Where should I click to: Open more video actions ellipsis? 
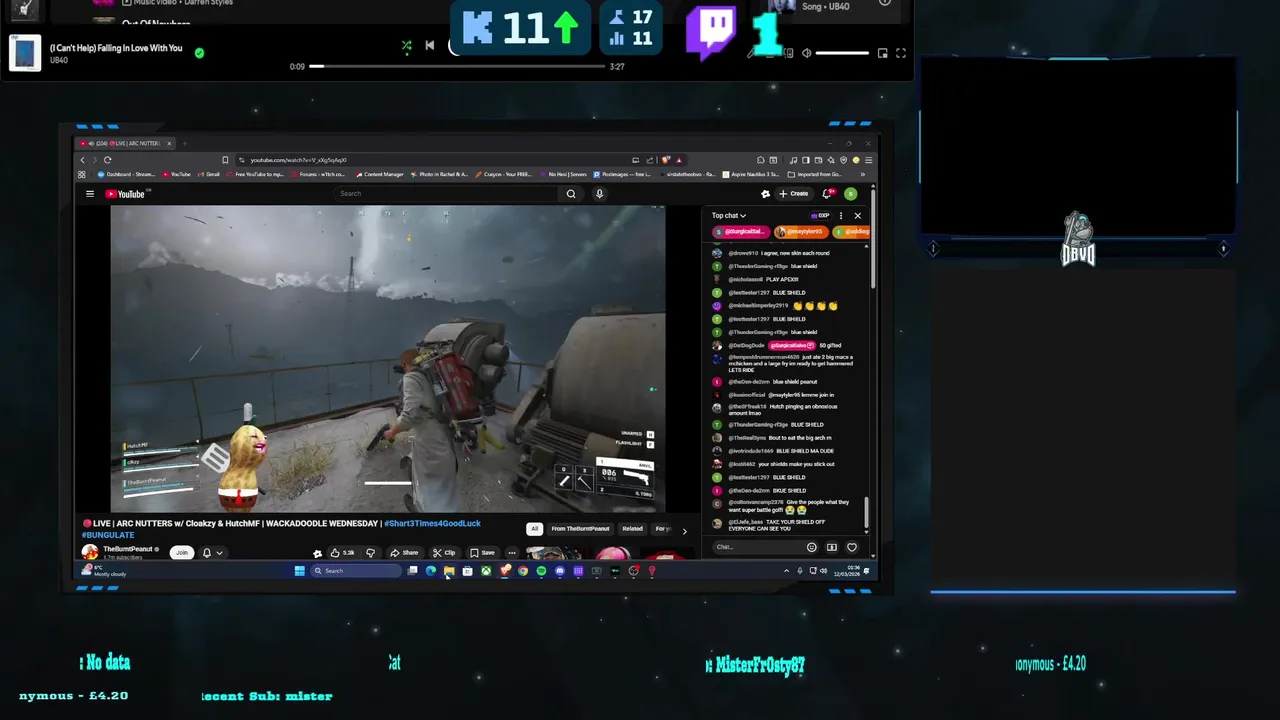tap(512, 552)
